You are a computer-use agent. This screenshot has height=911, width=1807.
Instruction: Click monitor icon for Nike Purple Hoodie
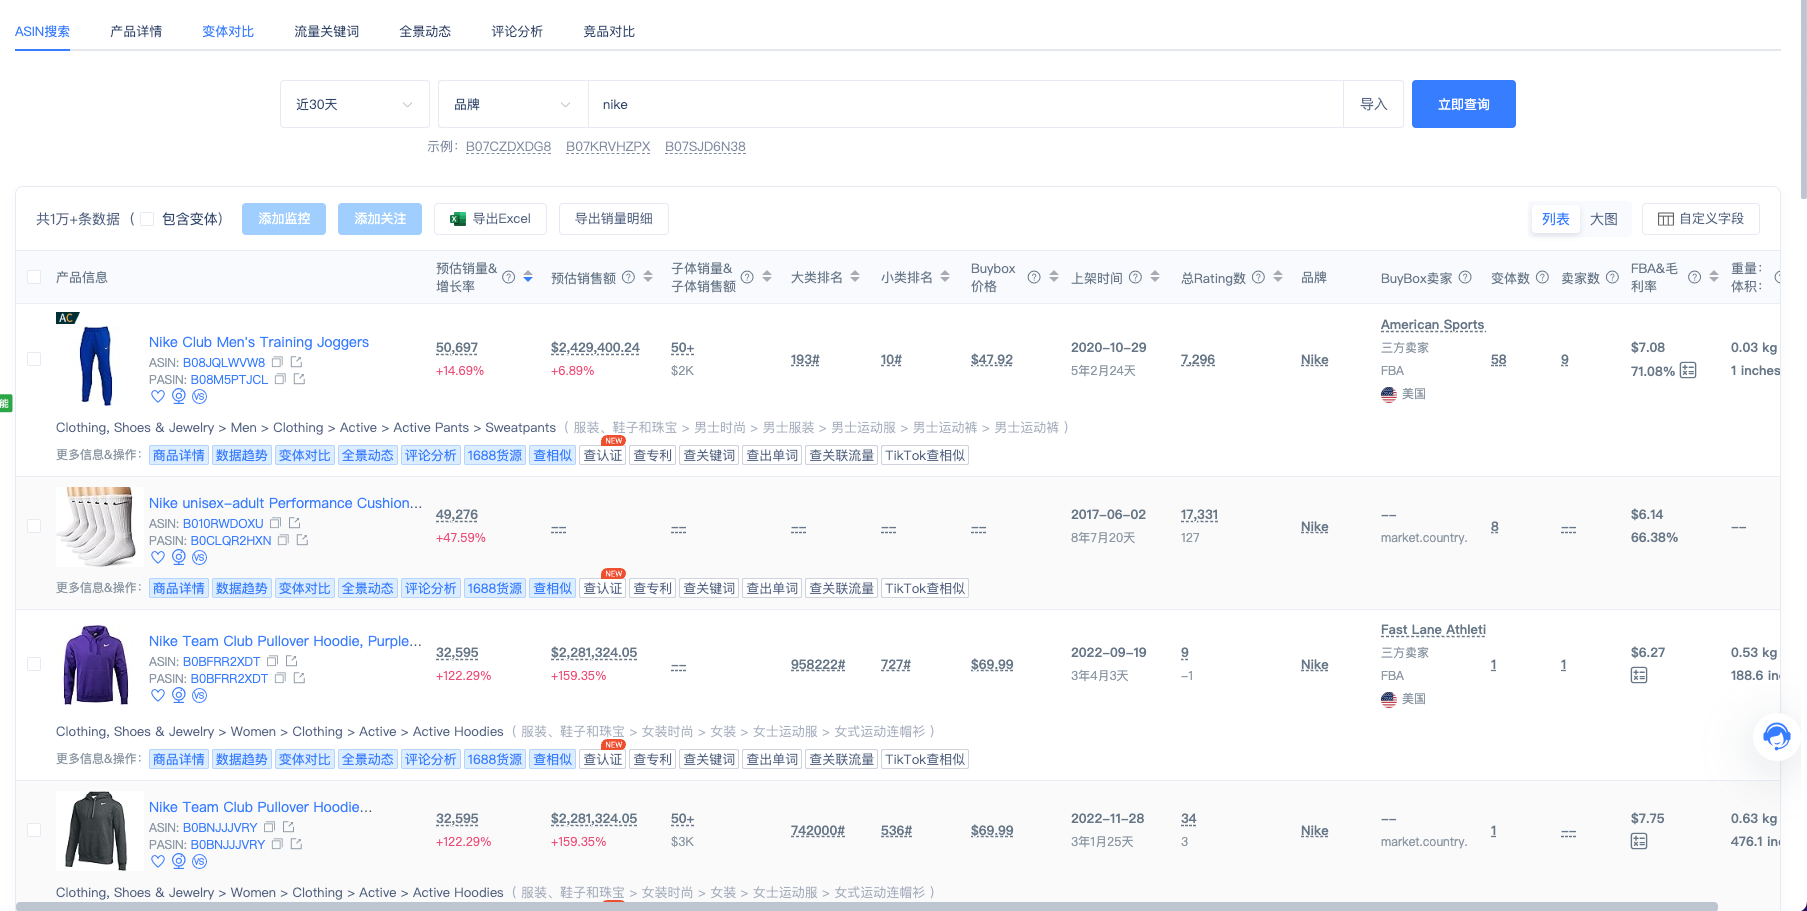coord(179,695)
